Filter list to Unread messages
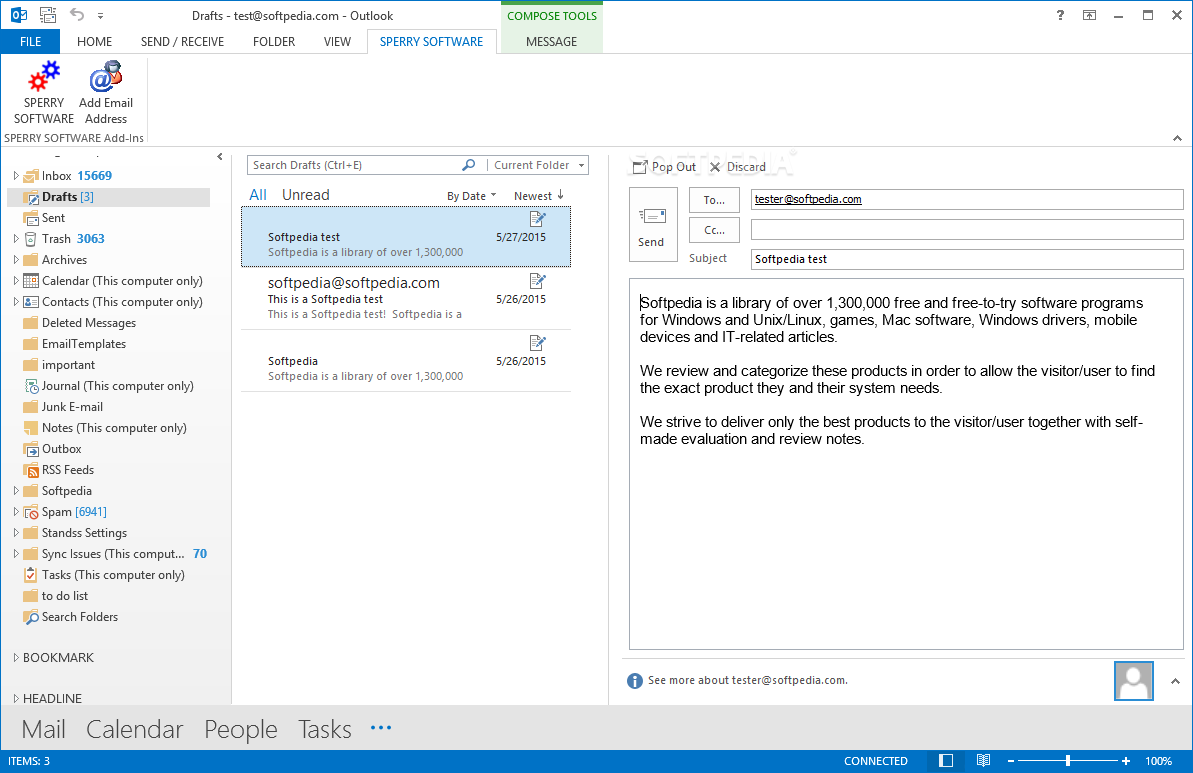 point(306,195)
